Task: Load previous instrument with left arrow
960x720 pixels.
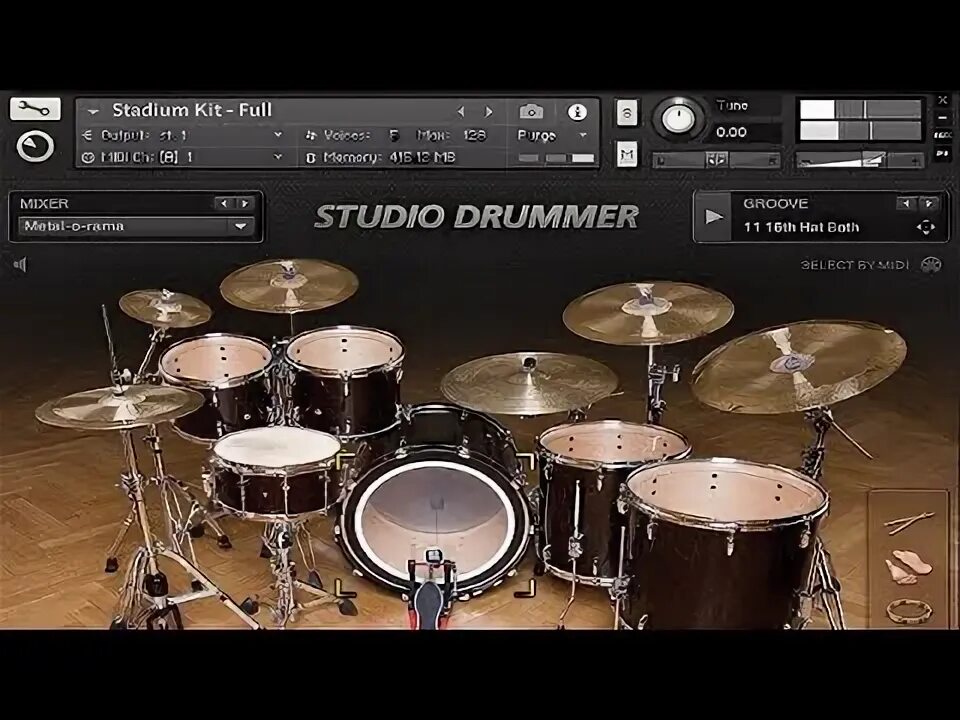Action: [x=461, y=111]
